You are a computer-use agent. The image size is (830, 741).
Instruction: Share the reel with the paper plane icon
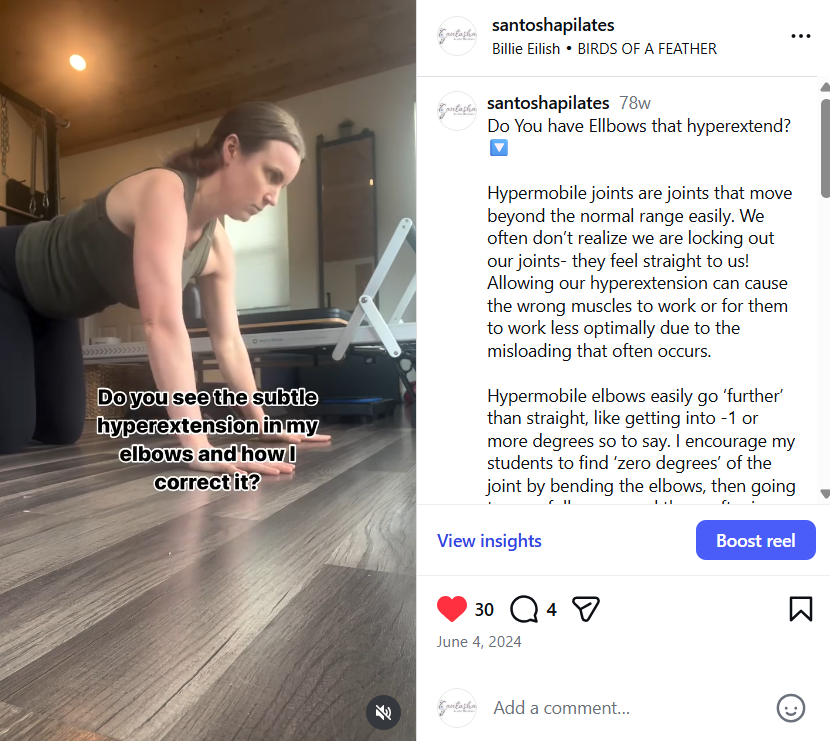click(x=586, y=609)
